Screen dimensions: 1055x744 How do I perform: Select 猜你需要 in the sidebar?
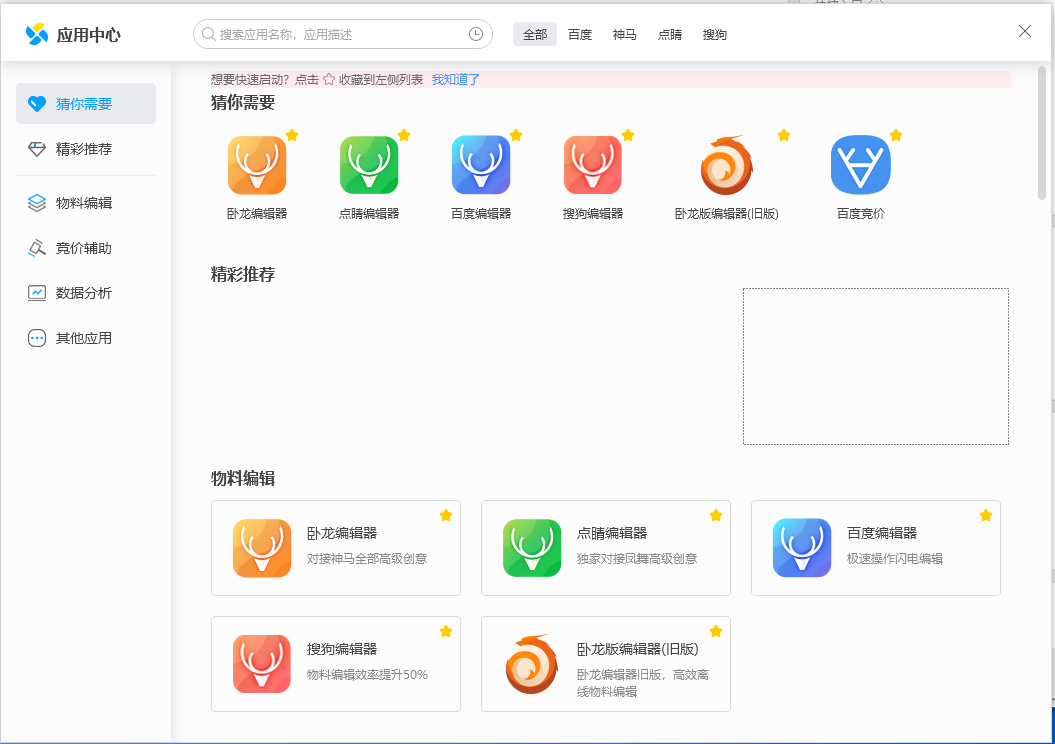[x=86, y=104]
